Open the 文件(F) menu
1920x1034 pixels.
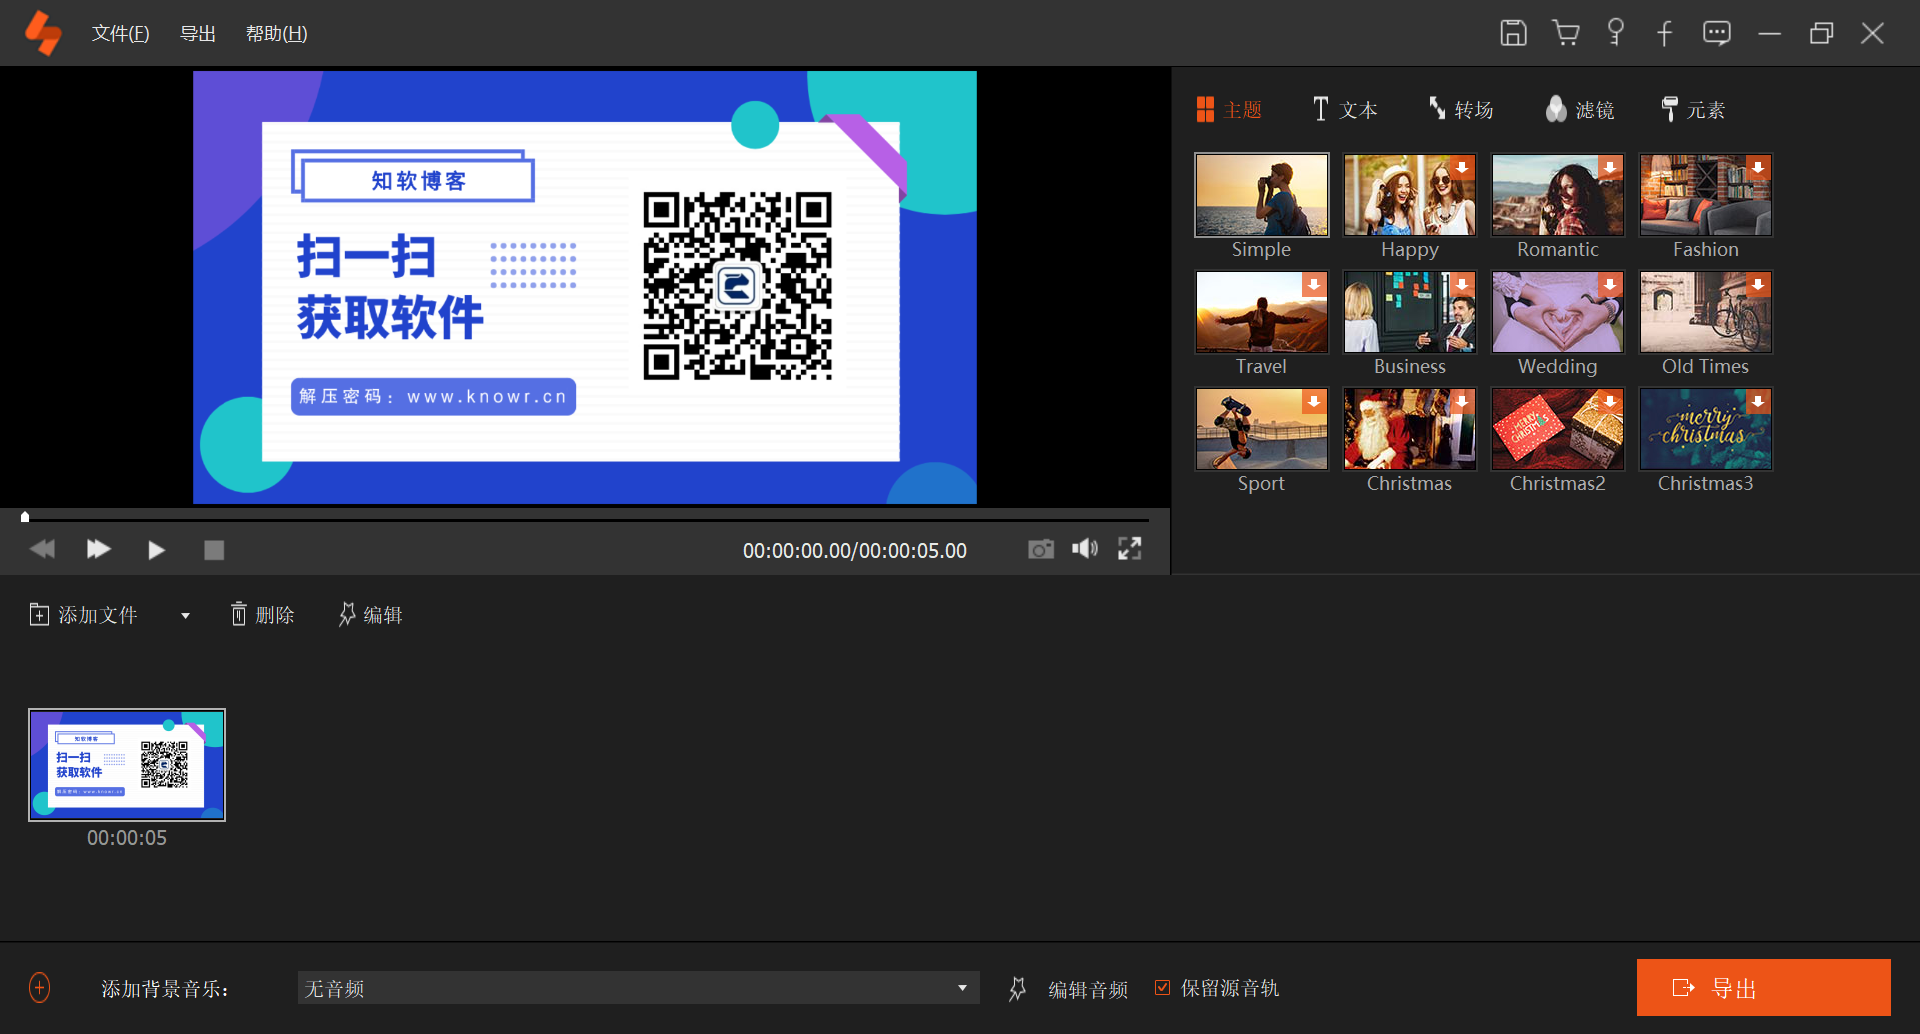[x=121, y=34]
